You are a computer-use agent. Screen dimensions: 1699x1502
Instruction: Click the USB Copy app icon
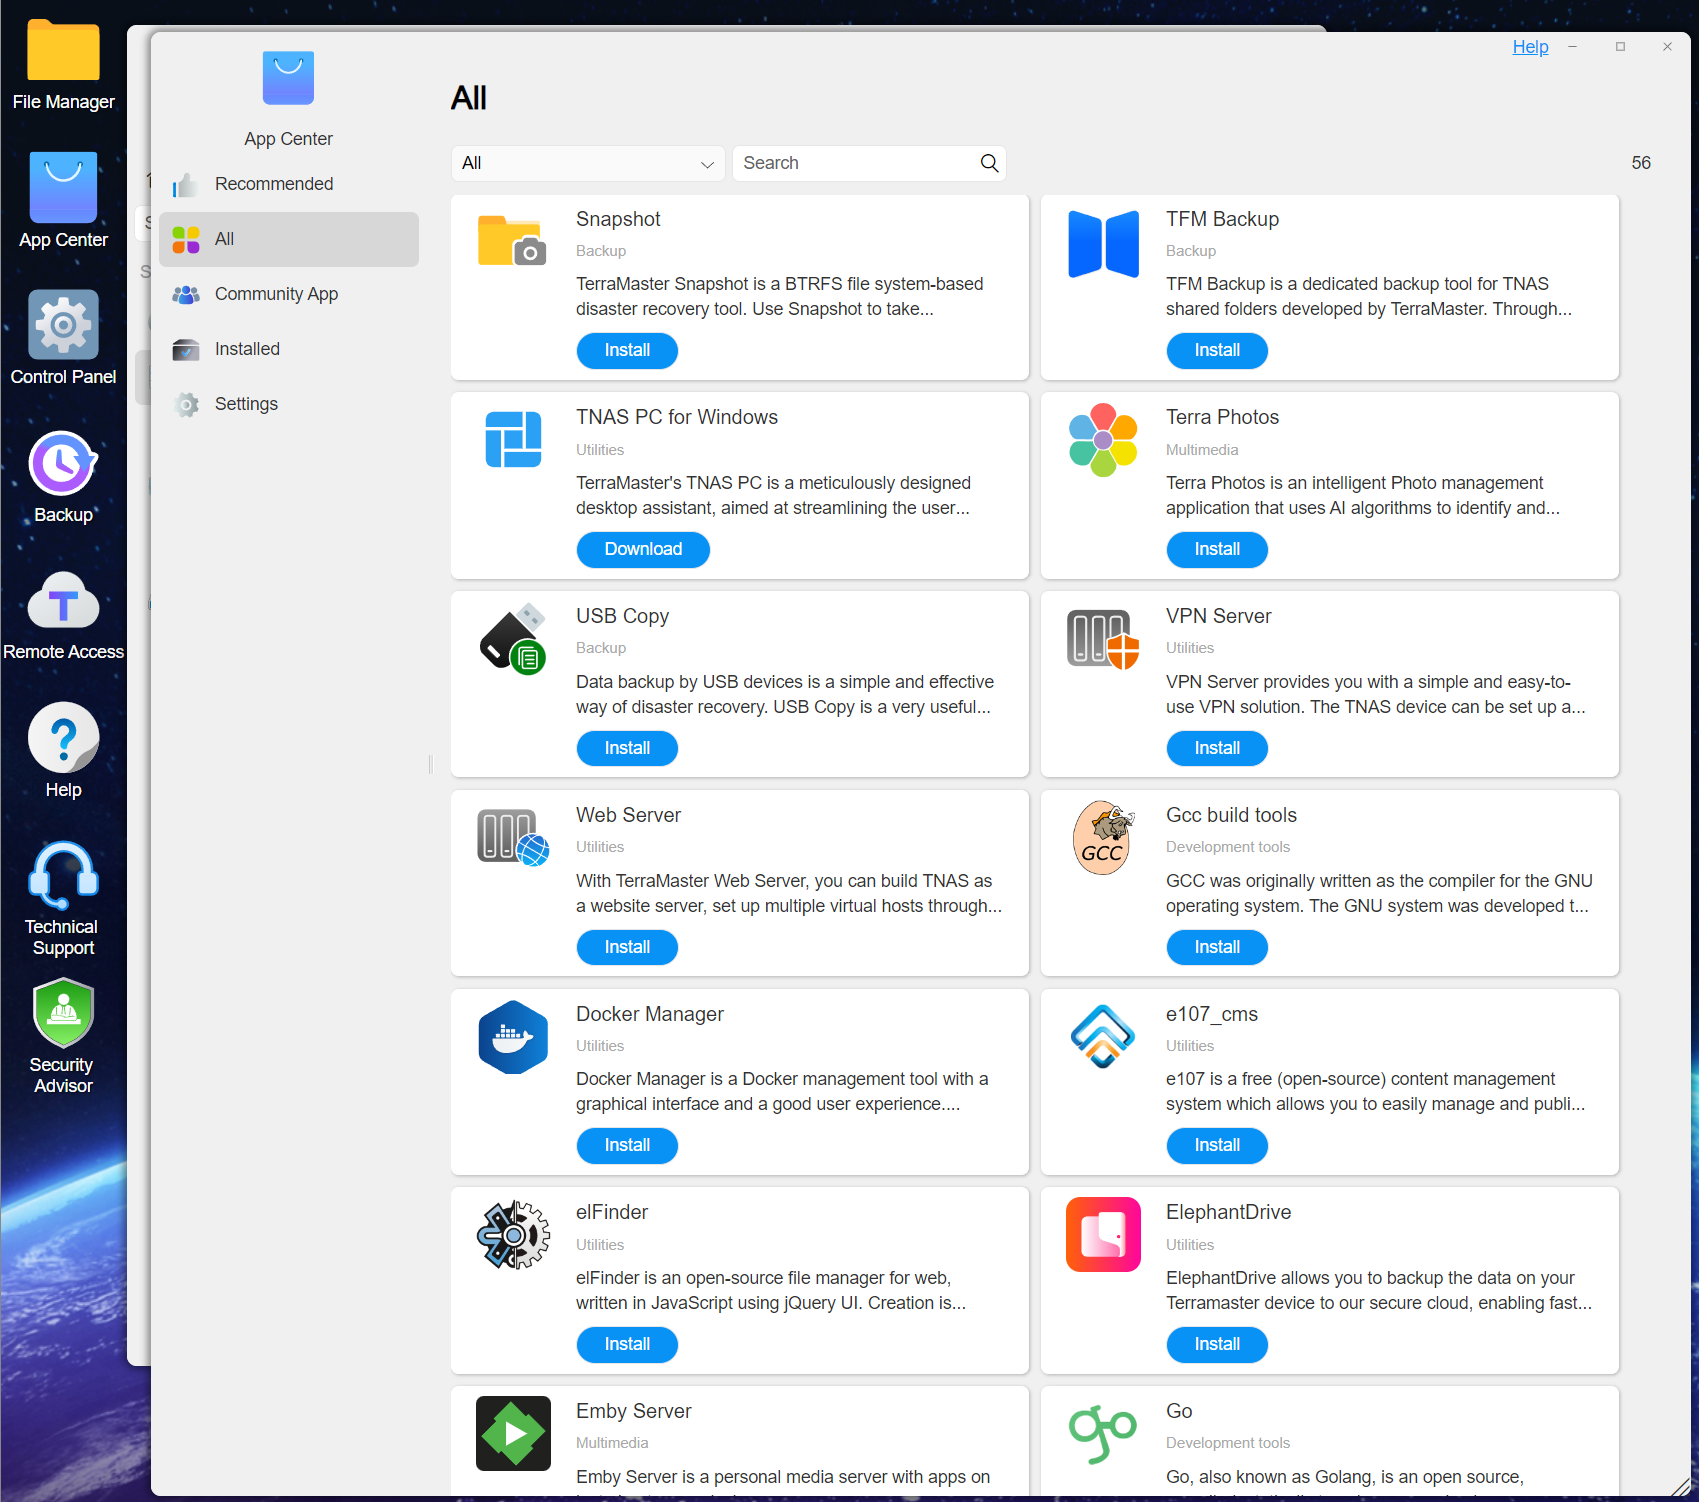coord(513,639)
